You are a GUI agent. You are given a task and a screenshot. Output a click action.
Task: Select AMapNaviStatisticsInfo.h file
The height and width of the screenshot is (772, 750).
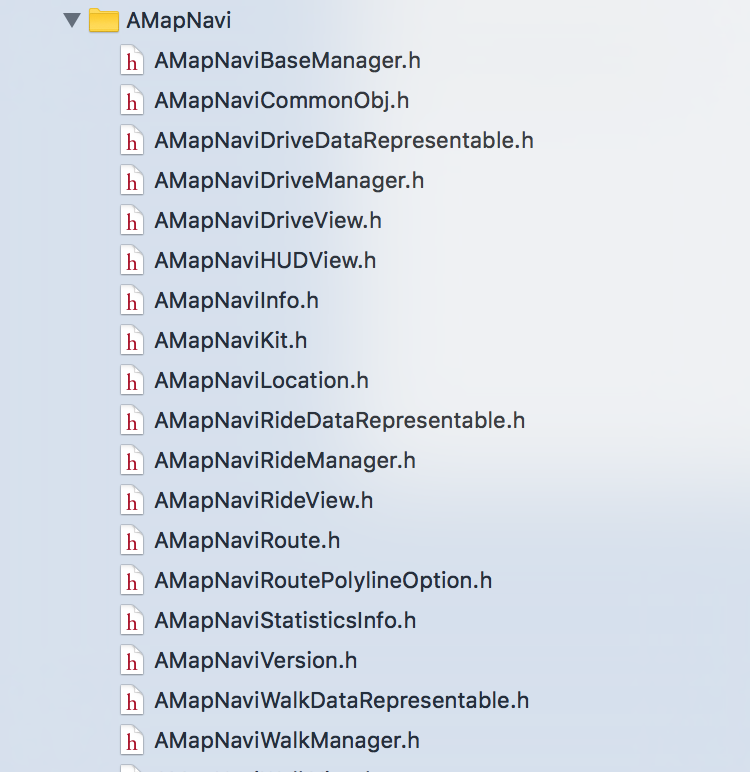point(285,620)
